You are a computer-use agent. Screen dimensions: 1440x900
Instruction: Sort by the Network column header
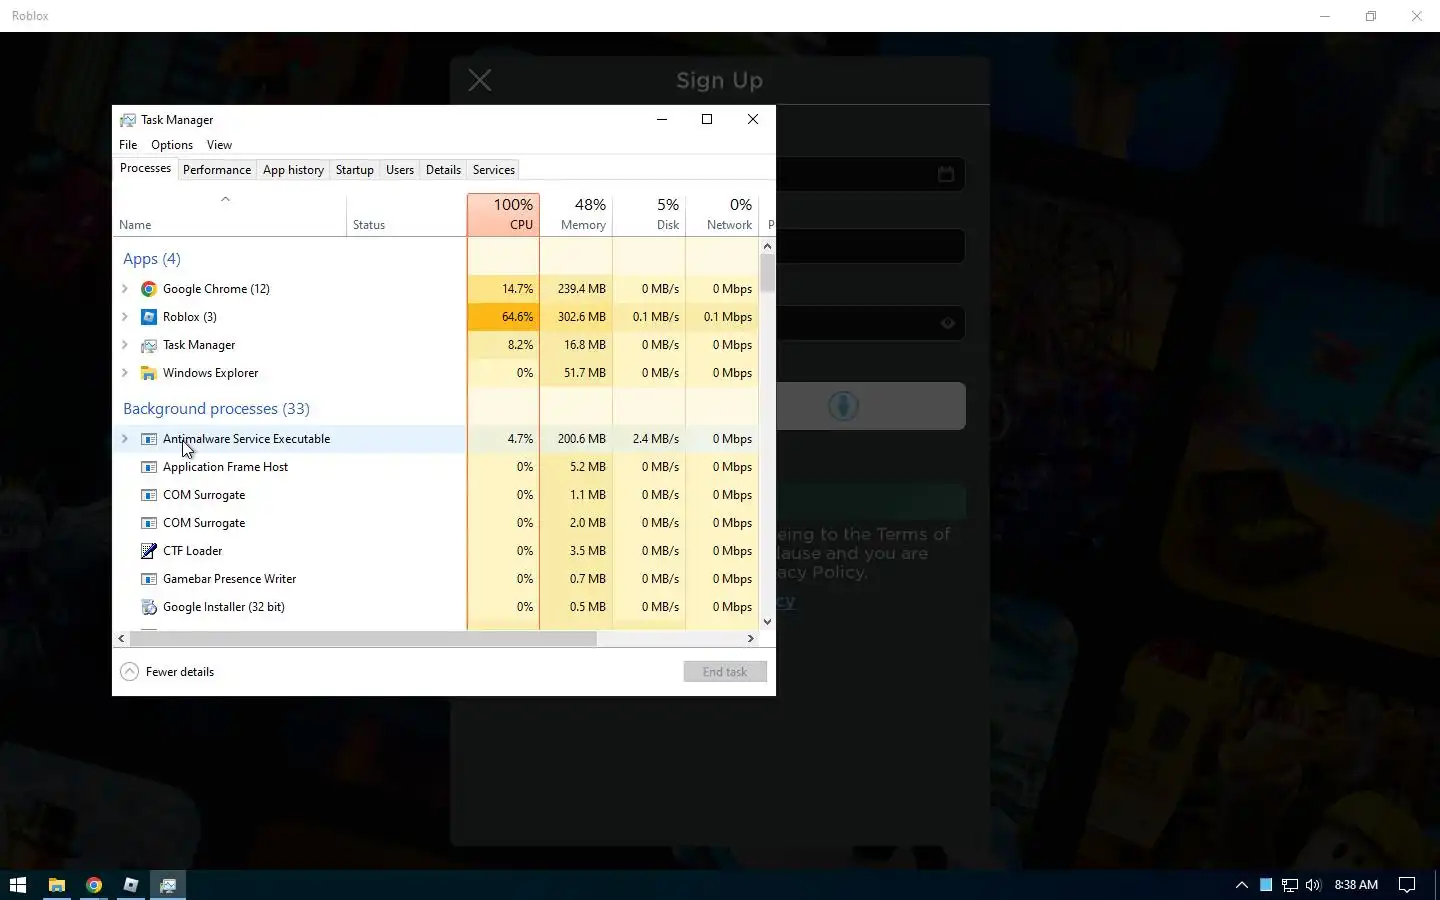(x=722, y=214)
